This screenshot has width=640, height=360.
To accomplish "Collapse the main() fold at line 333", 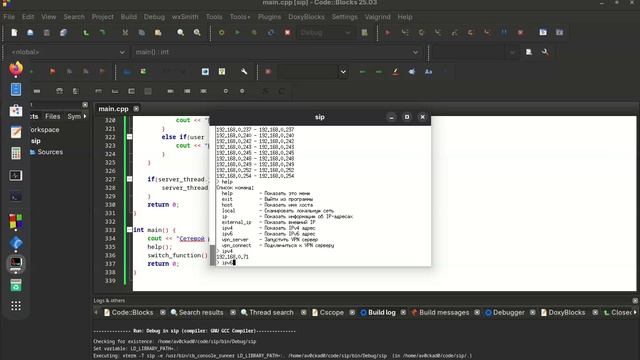I will 129,230.
